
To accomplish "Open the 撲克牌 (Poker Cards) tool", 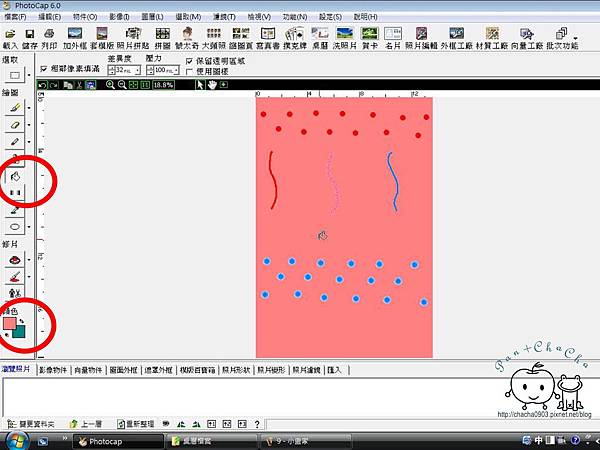I will click(x=295, y=39).
